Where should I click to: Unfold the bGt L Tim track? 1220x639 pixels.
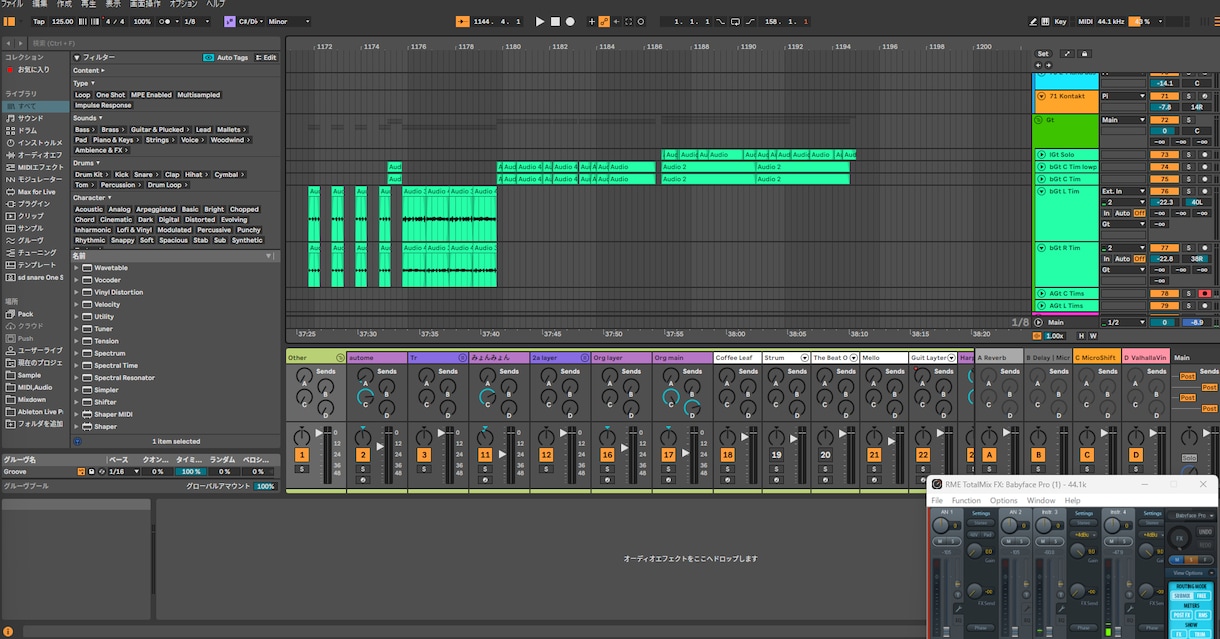tap(1041, 191)
